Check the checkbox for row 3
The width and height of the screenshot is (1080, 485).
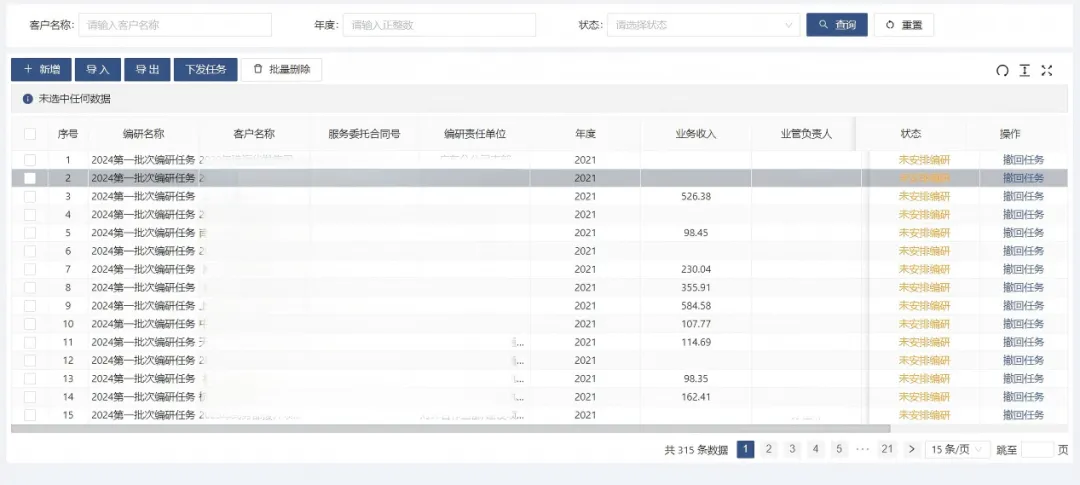(x=30, y=196)
